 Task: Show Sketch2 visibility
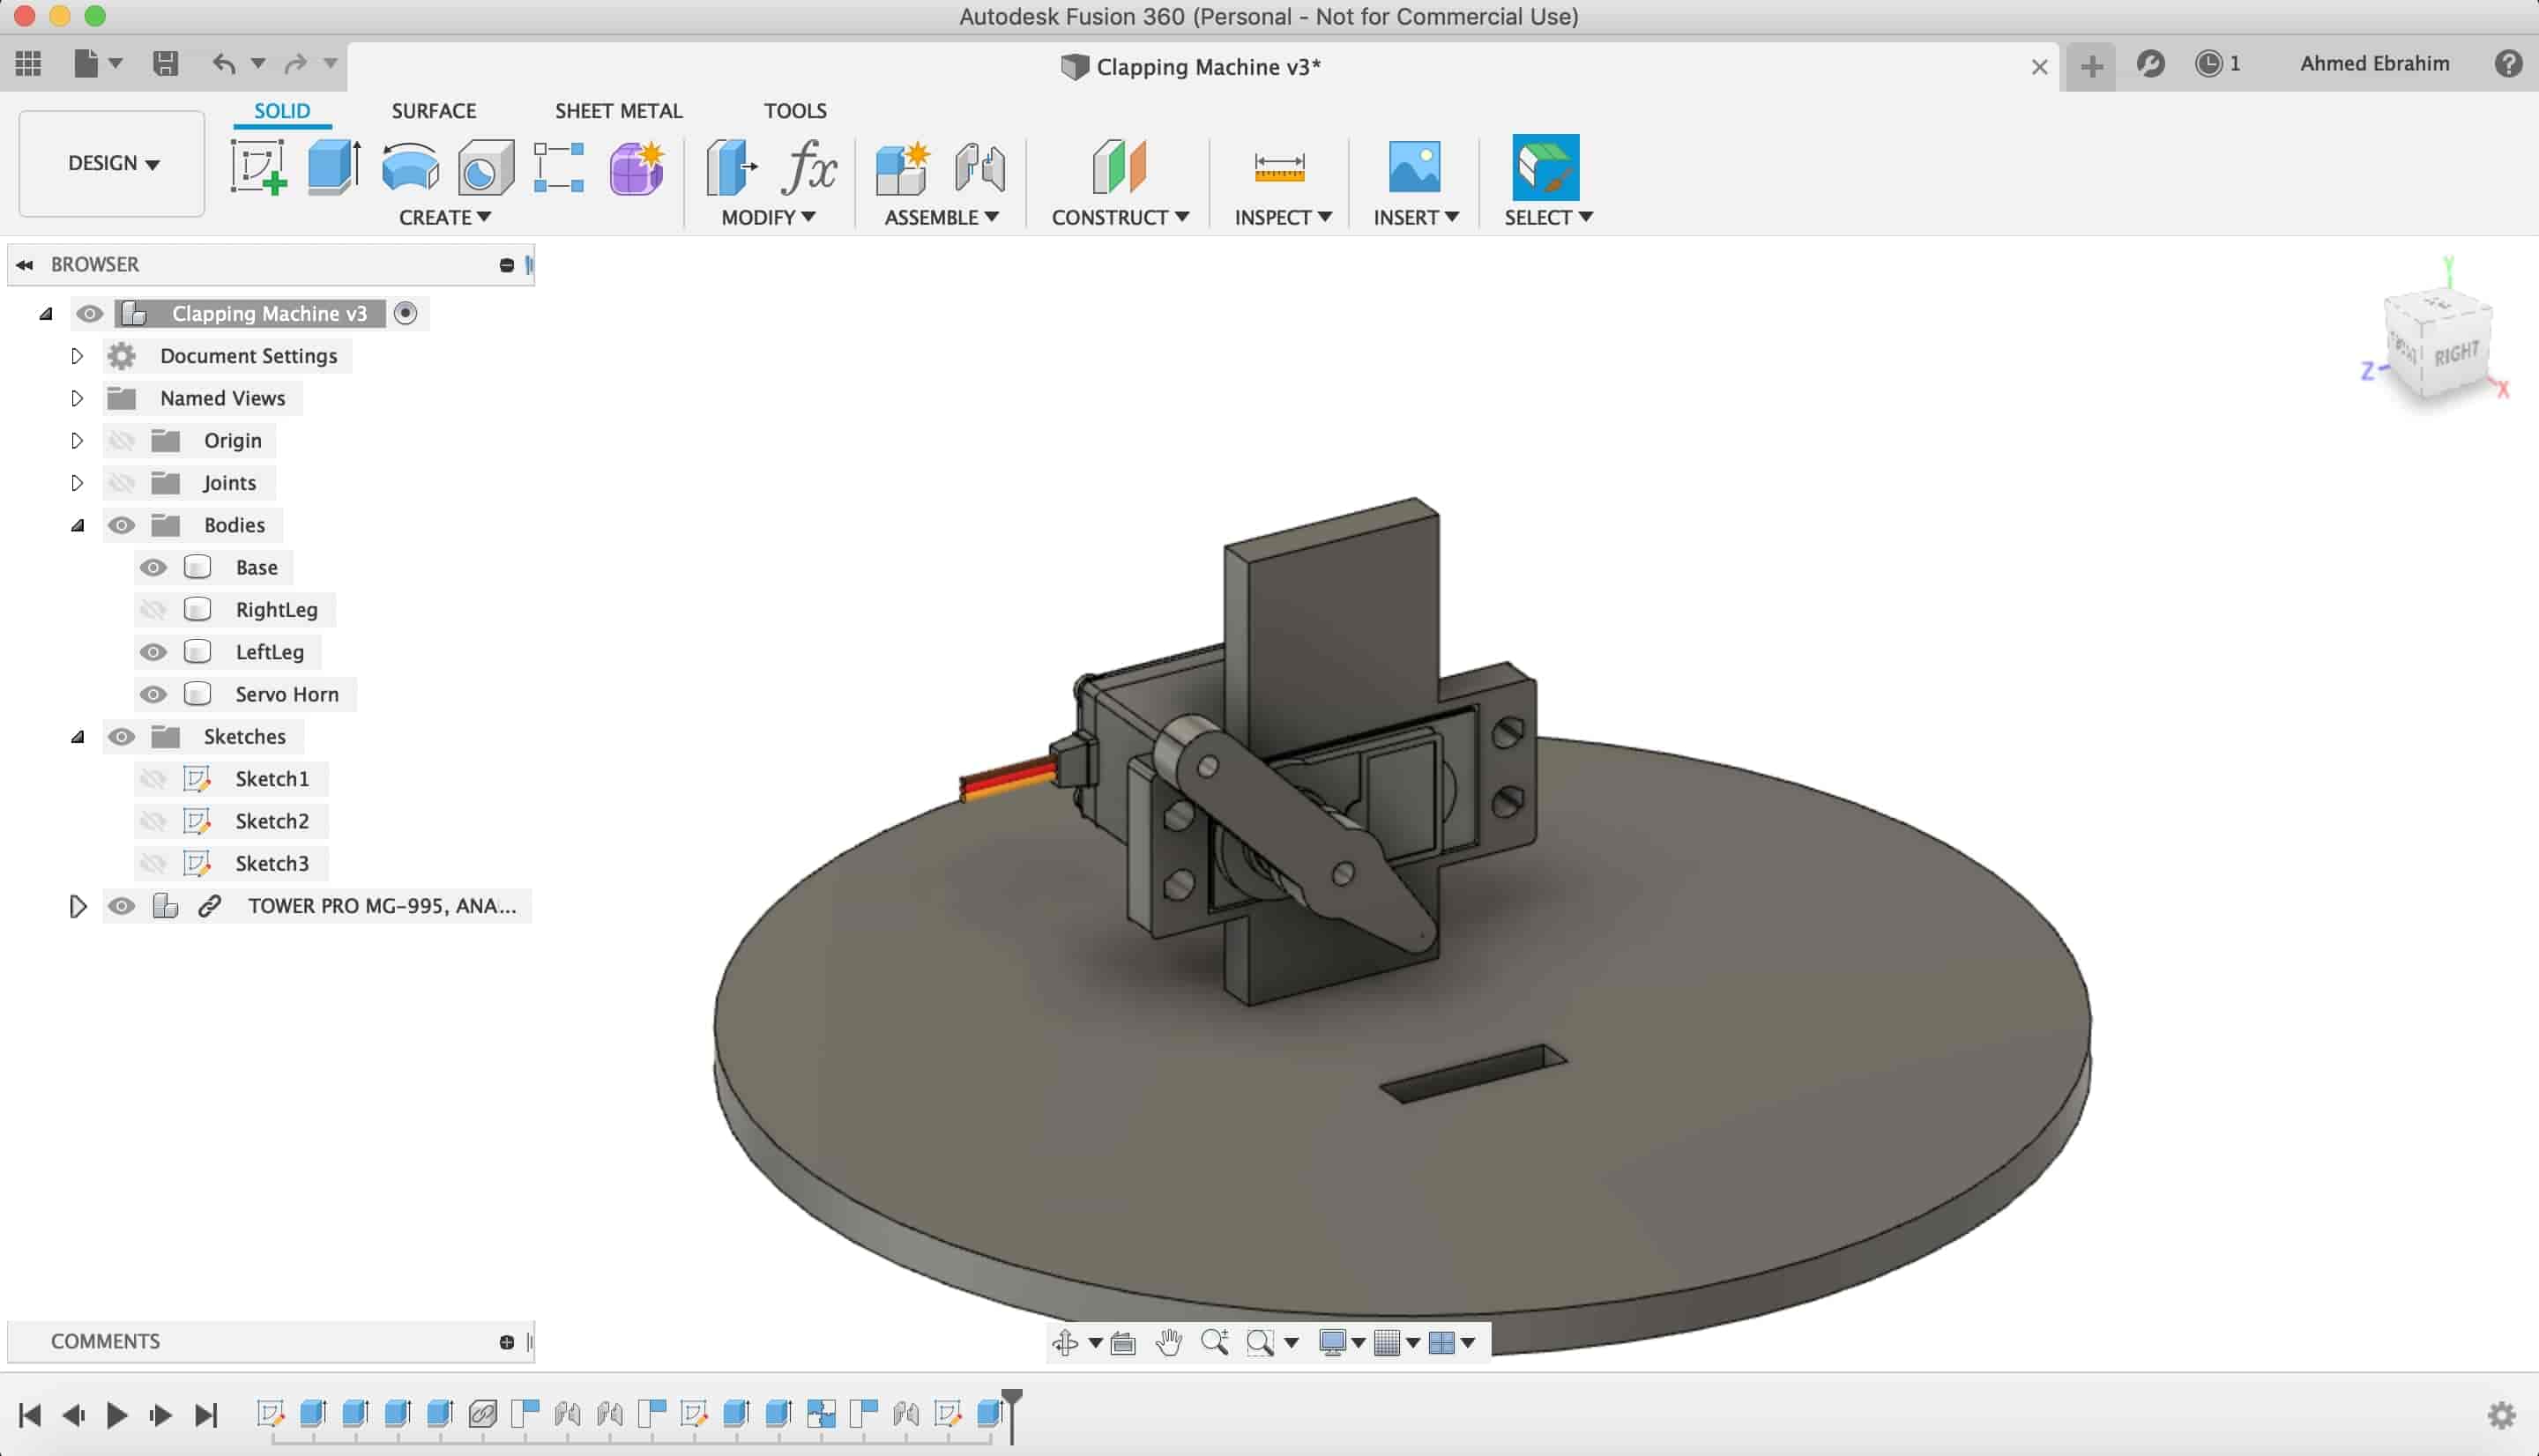point(153,821)
